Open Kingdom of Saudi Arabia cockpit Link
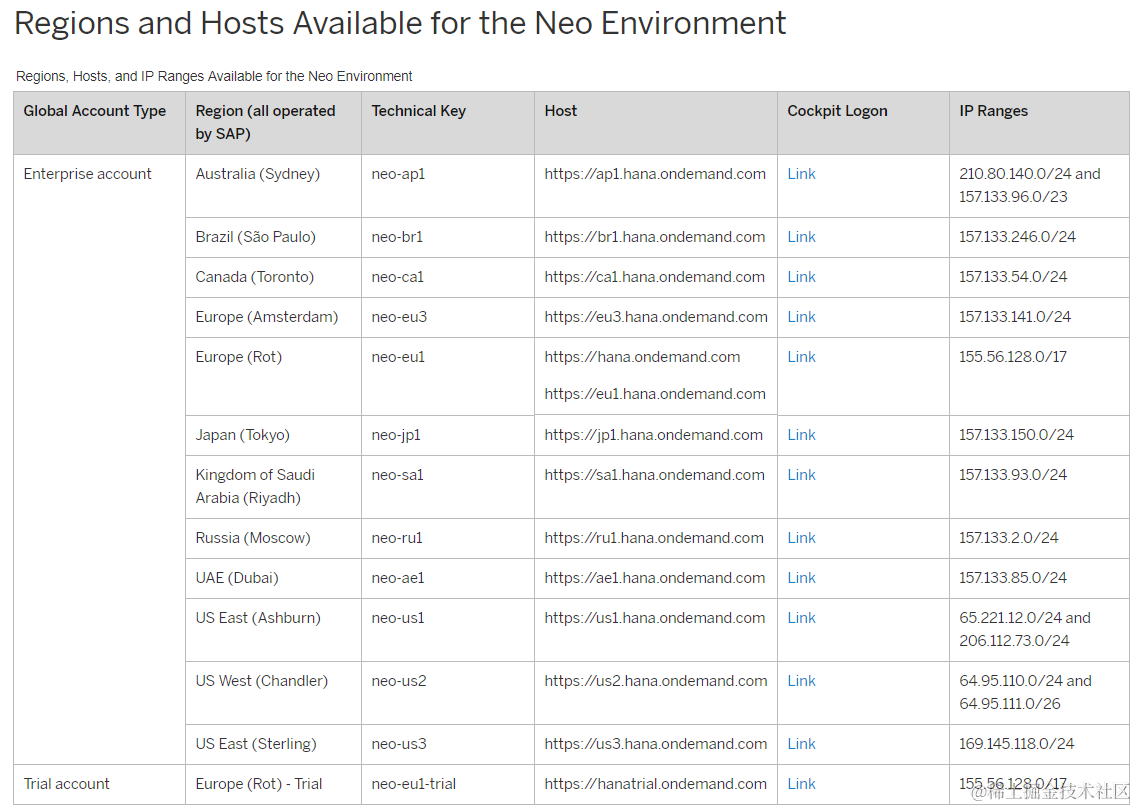The image size is (1137, 808). point(801,475)
